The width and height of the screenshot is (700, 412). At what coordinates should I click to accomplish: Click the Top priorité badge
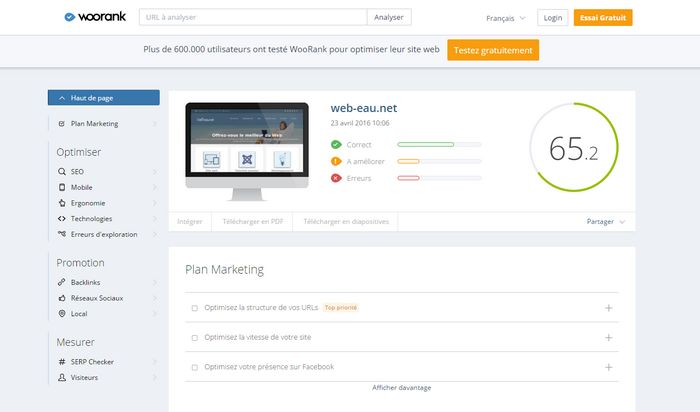coord(341,308)
